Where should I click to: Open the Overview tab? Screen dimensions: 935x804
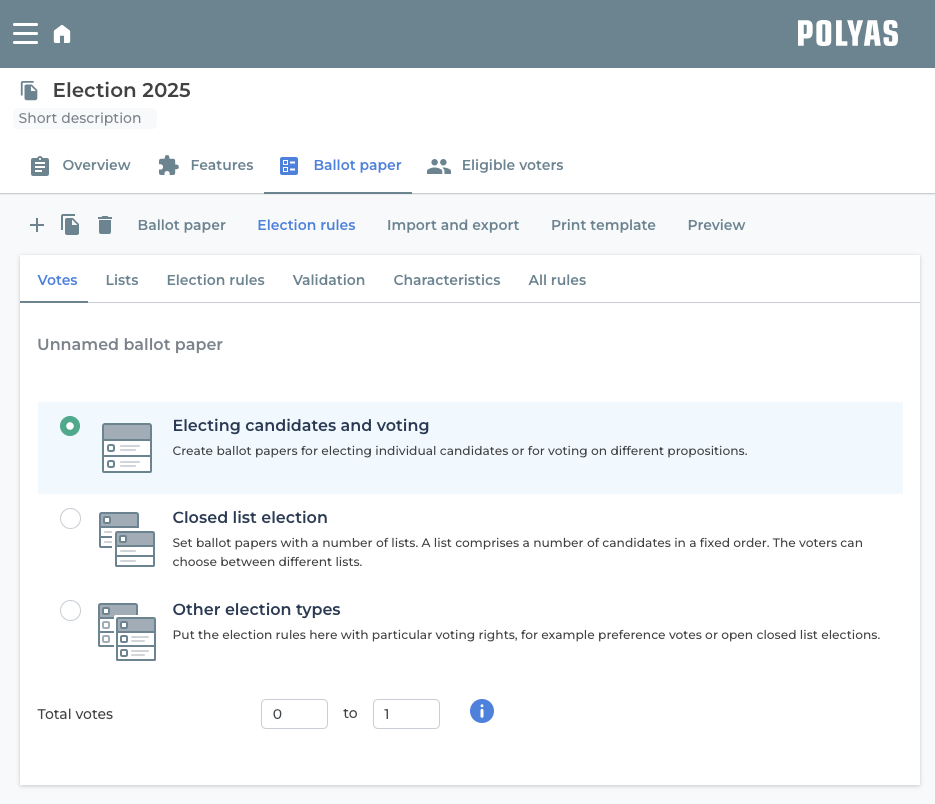tap(81, 165)
